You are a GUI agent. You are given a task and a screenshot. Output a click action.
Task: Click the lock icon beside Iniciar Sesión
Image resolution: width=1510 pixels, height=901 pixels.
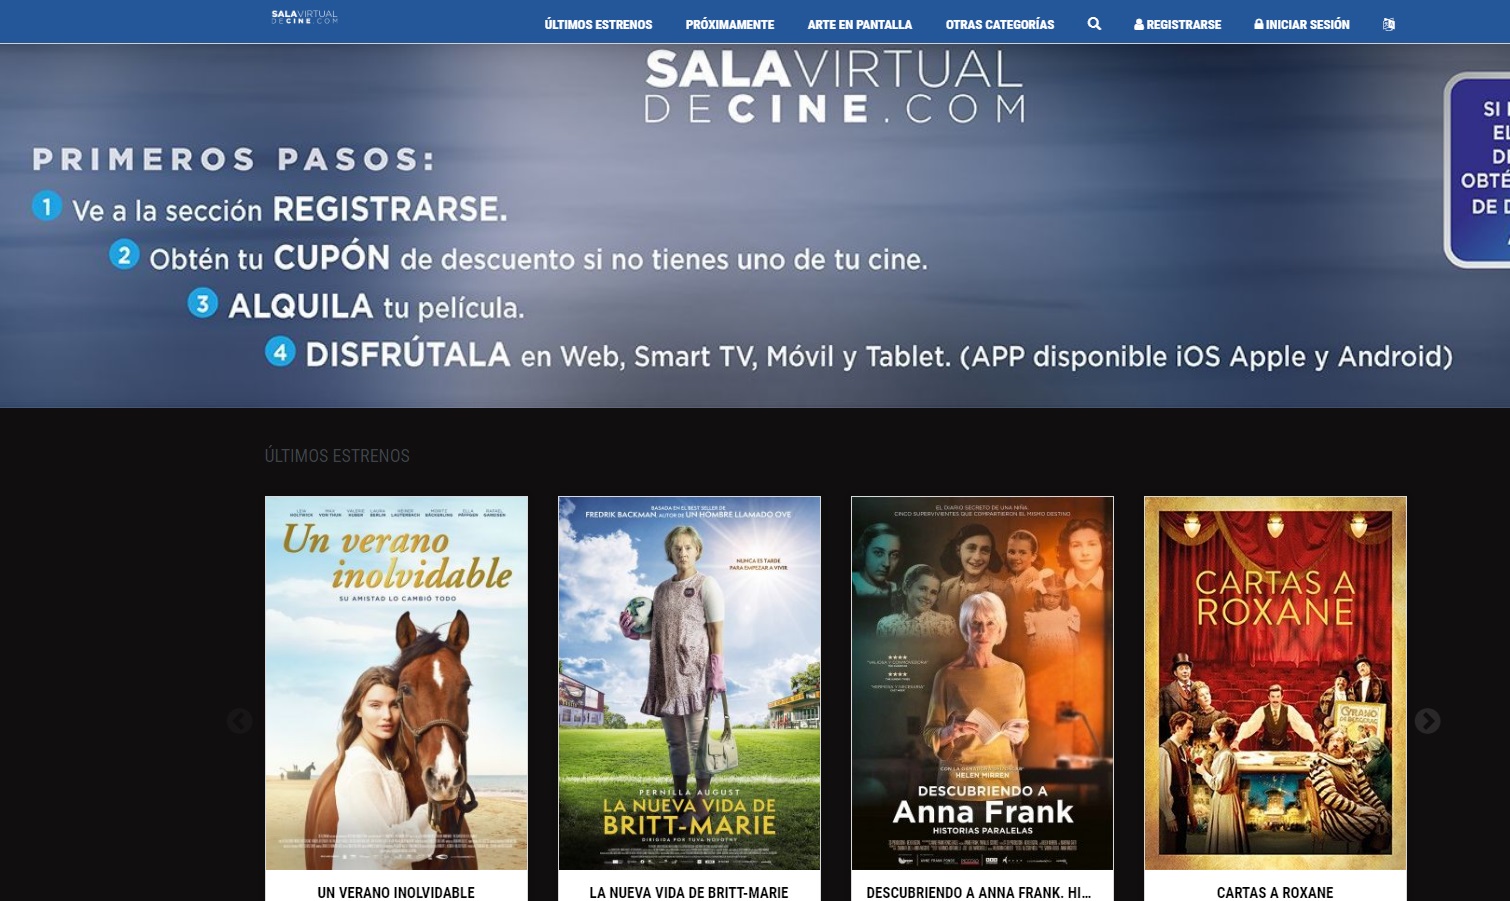click(x=1259, y=24)
